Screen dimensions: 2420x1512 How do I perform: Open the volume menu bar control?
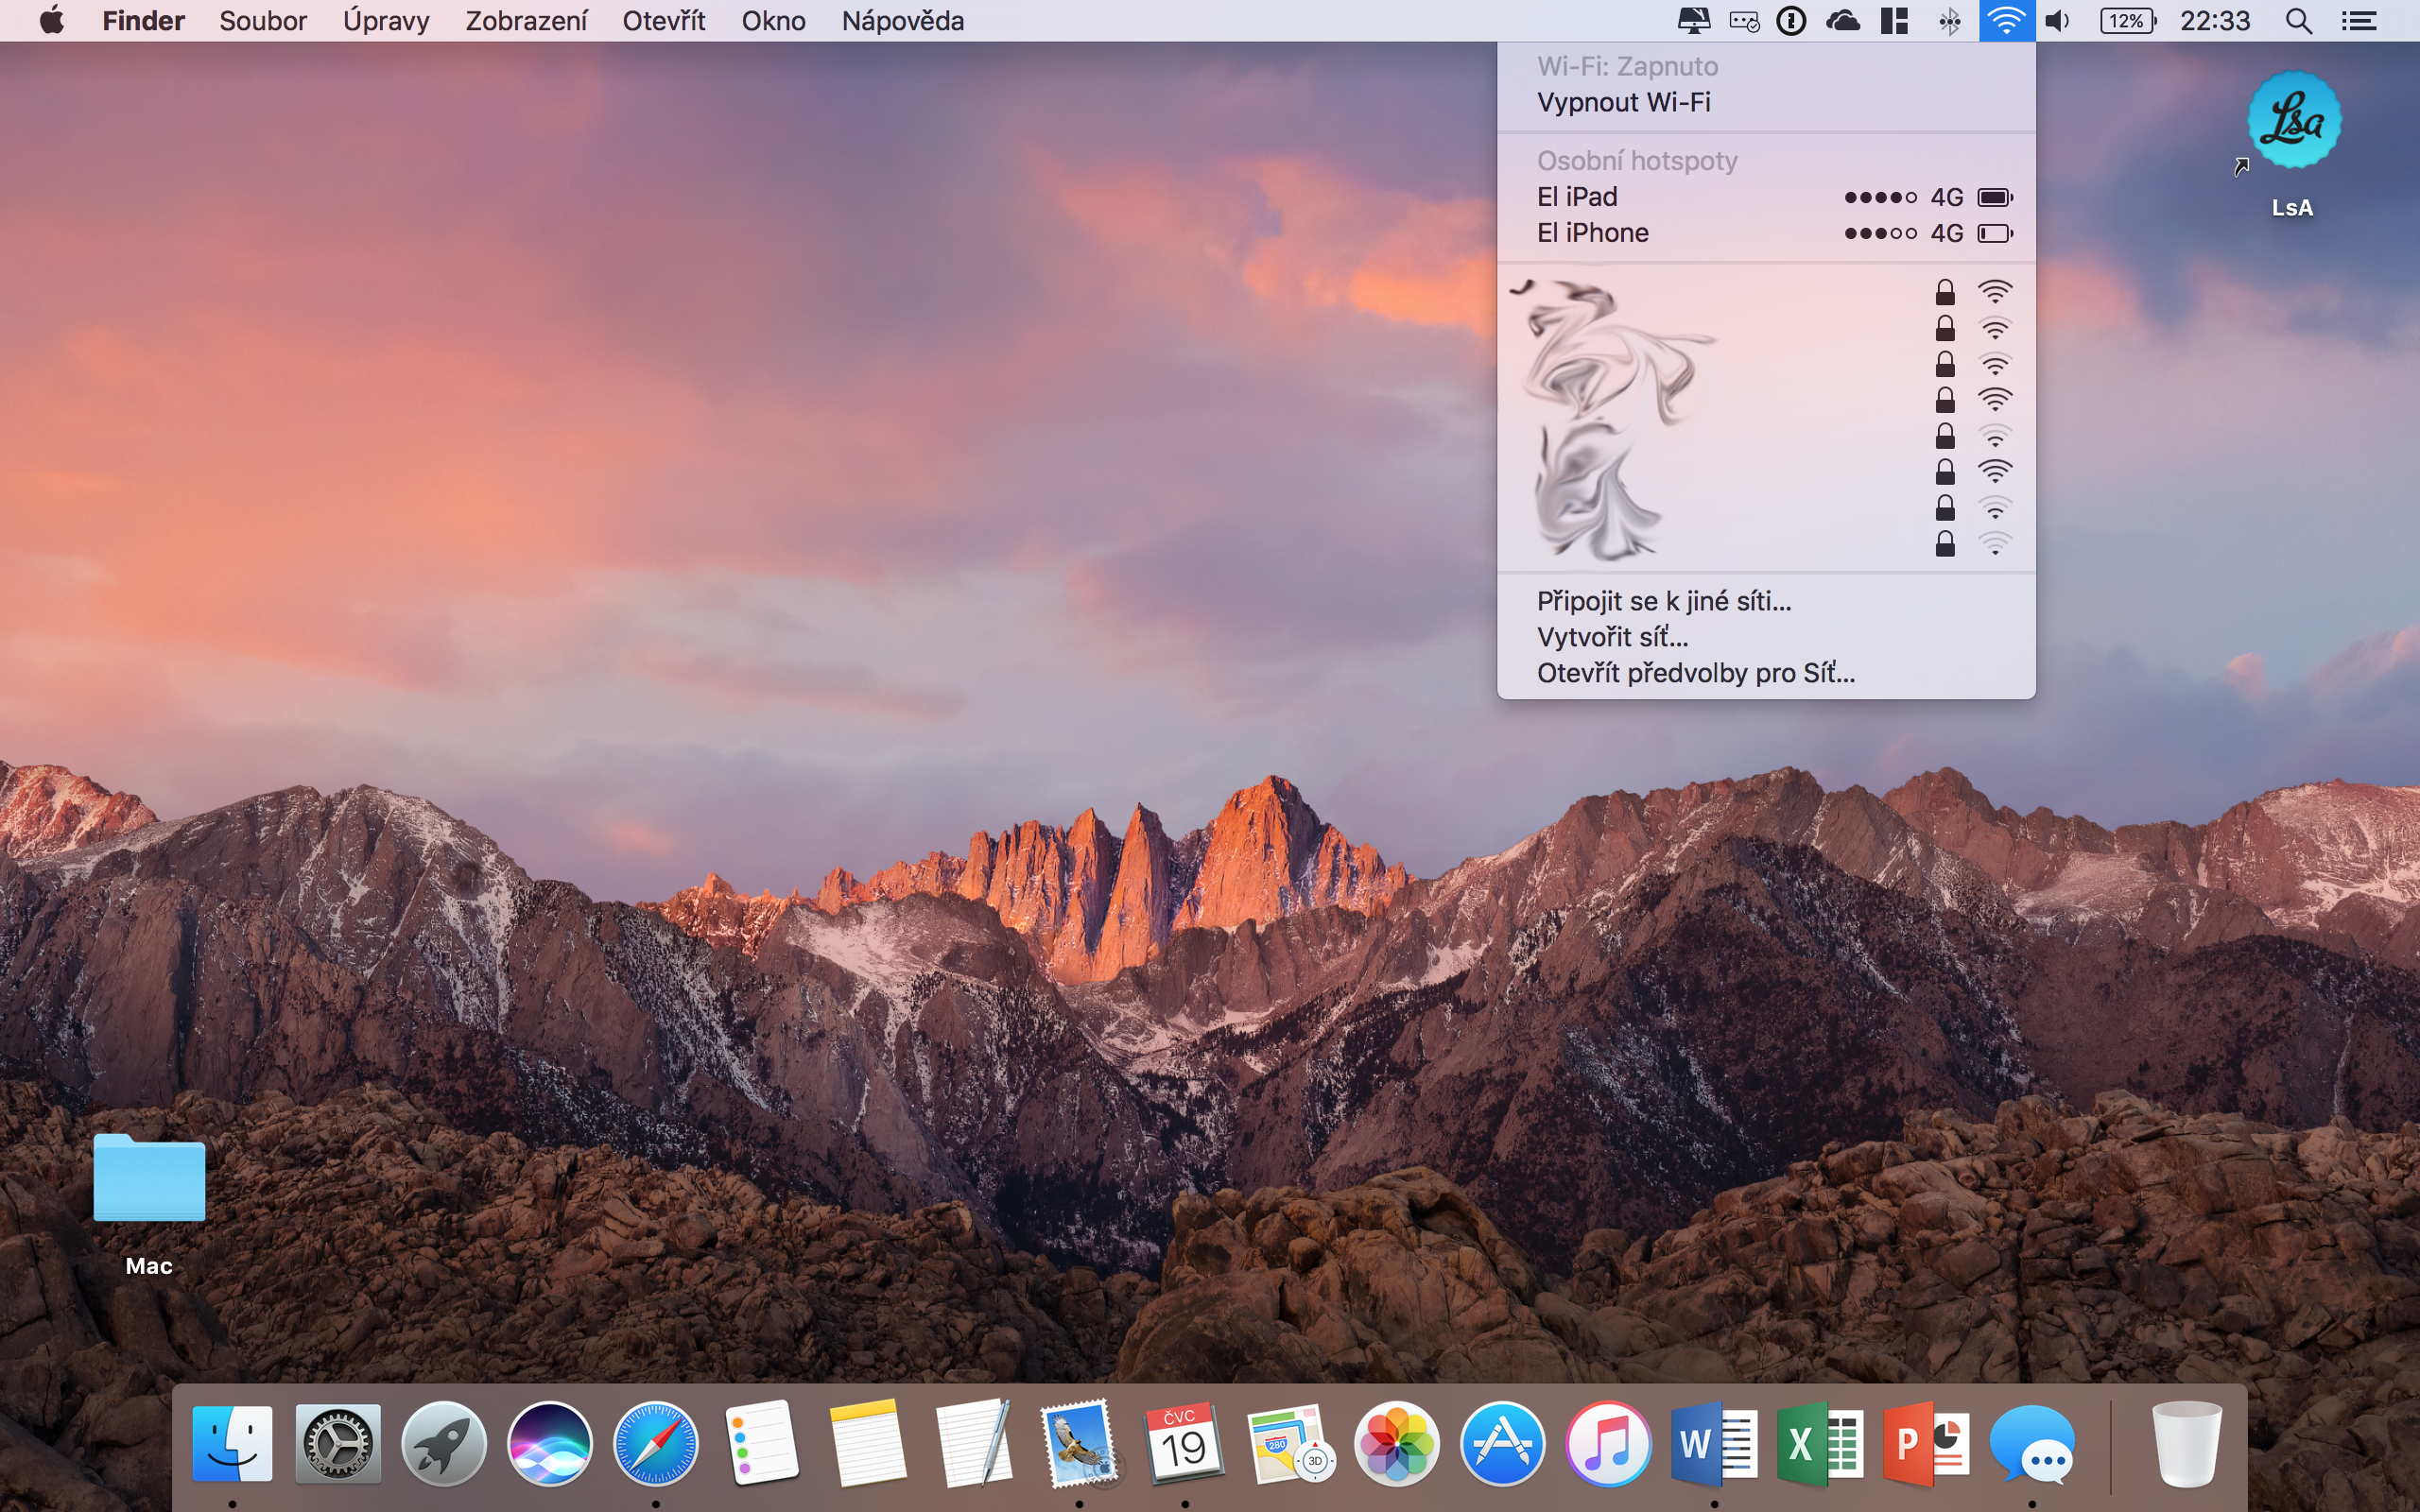pyautogui.click(x=2057, y=21)
